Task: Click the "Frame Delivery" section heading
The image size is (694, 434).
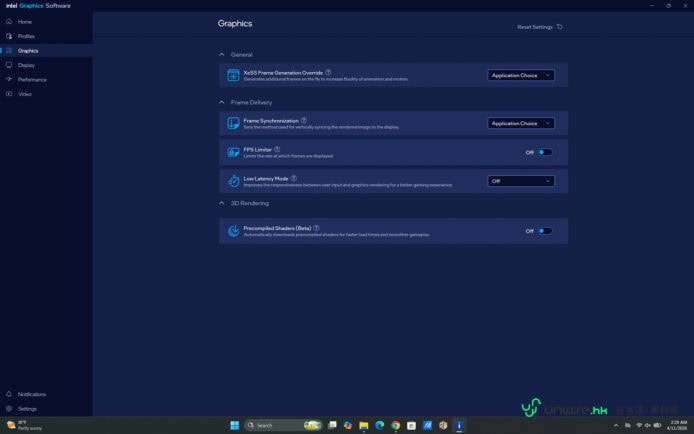Action: 251,103
